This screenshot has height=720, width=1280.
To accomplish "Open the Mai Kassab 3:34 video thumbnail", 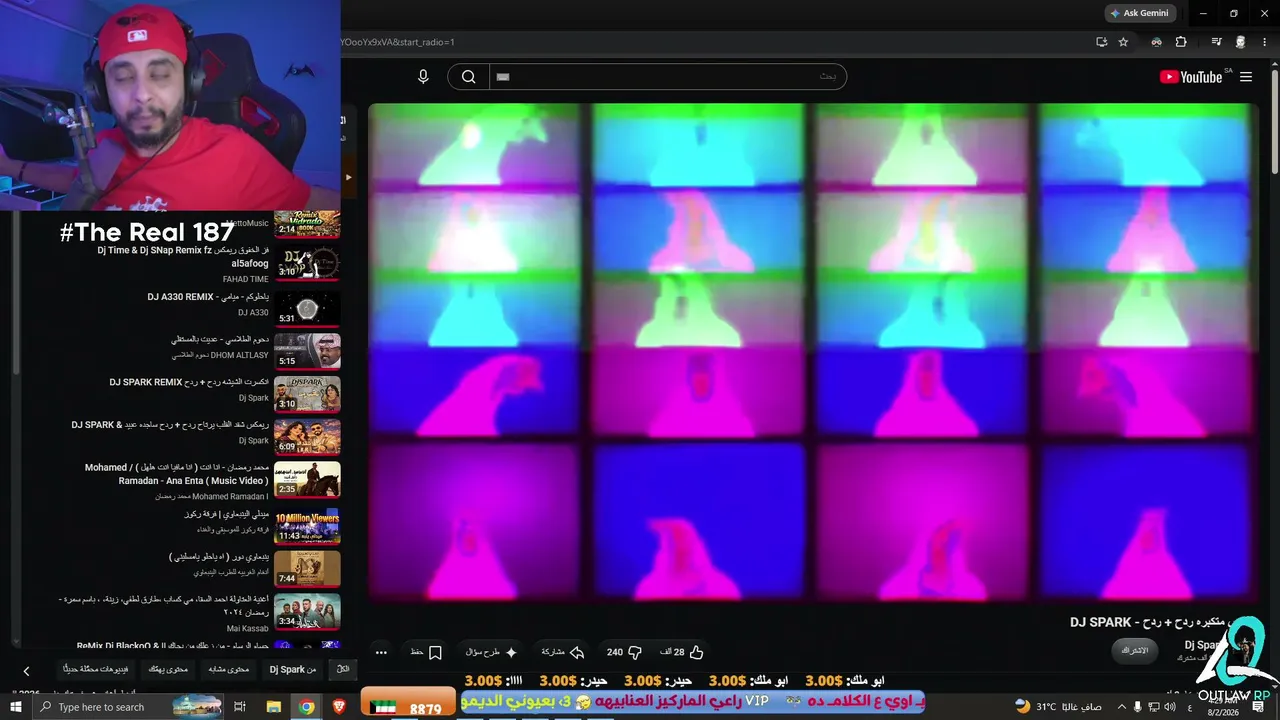I will click(x=307, y=611).
